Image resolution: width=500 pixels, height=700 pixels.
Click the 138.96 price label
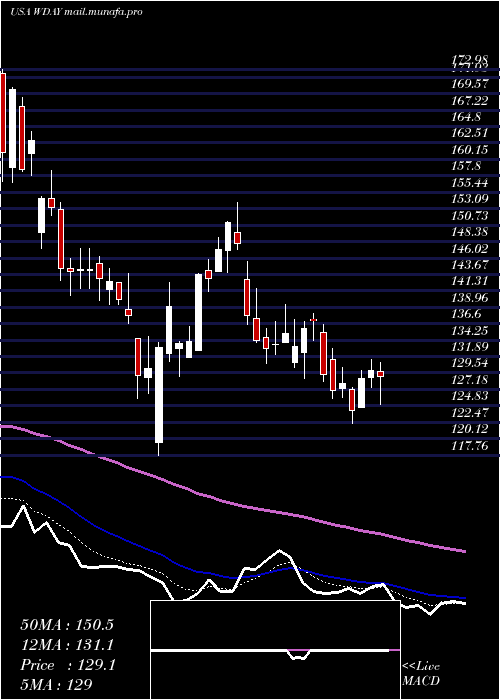pos(470,298)
